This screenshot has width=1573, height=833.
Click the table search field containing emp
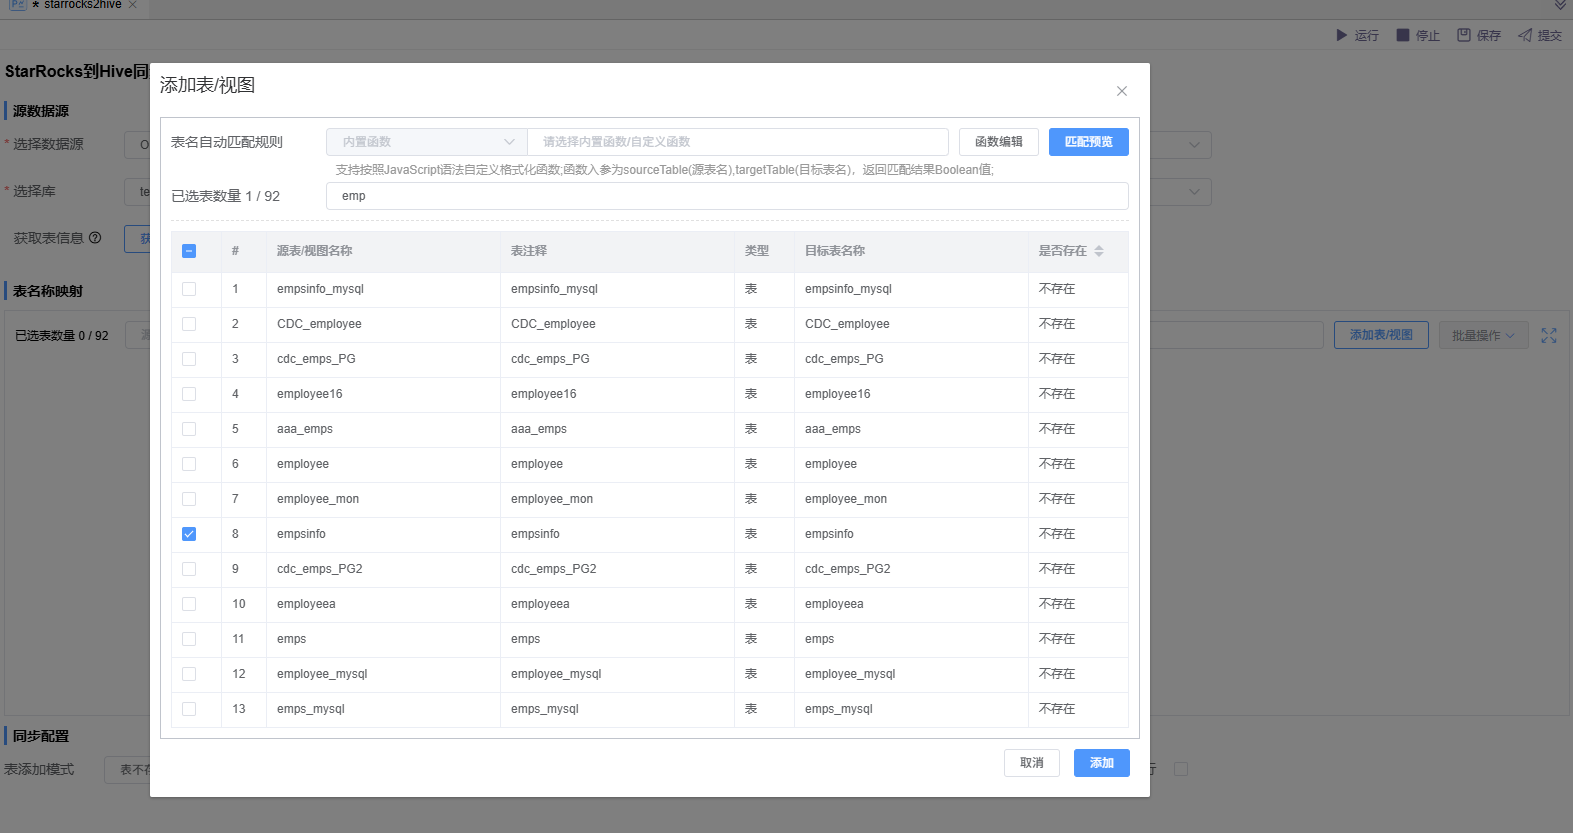point(727,196)
